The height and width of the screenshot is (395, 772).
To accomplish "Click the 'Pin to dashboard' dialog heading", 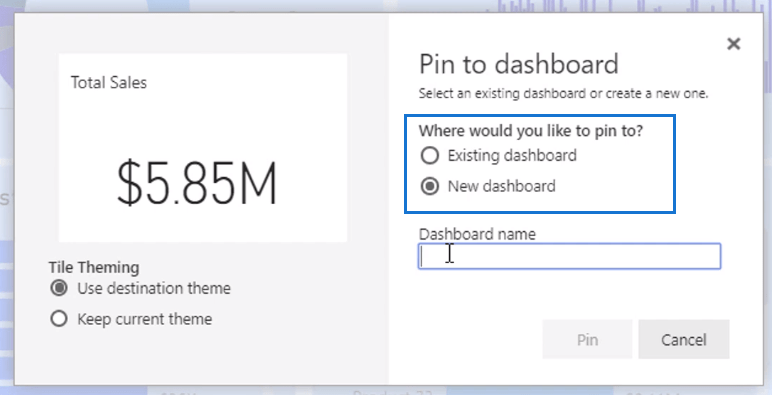I will (x=519, y=64).
